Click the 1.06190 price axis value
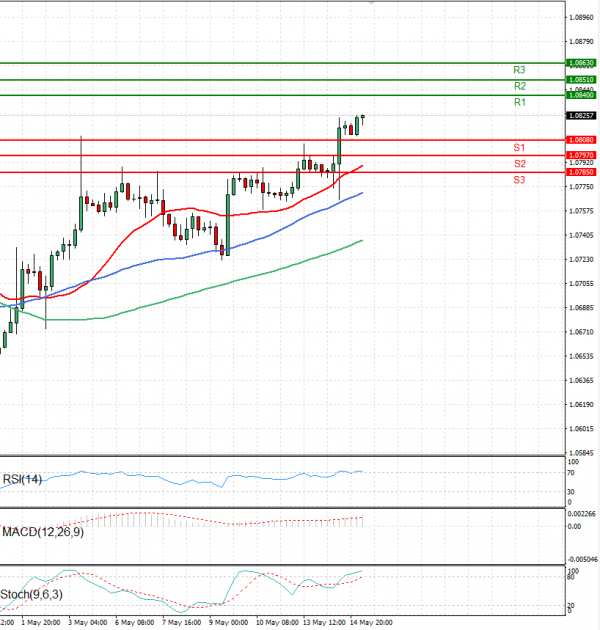This screenshot has height=630, width=600. 581,405
